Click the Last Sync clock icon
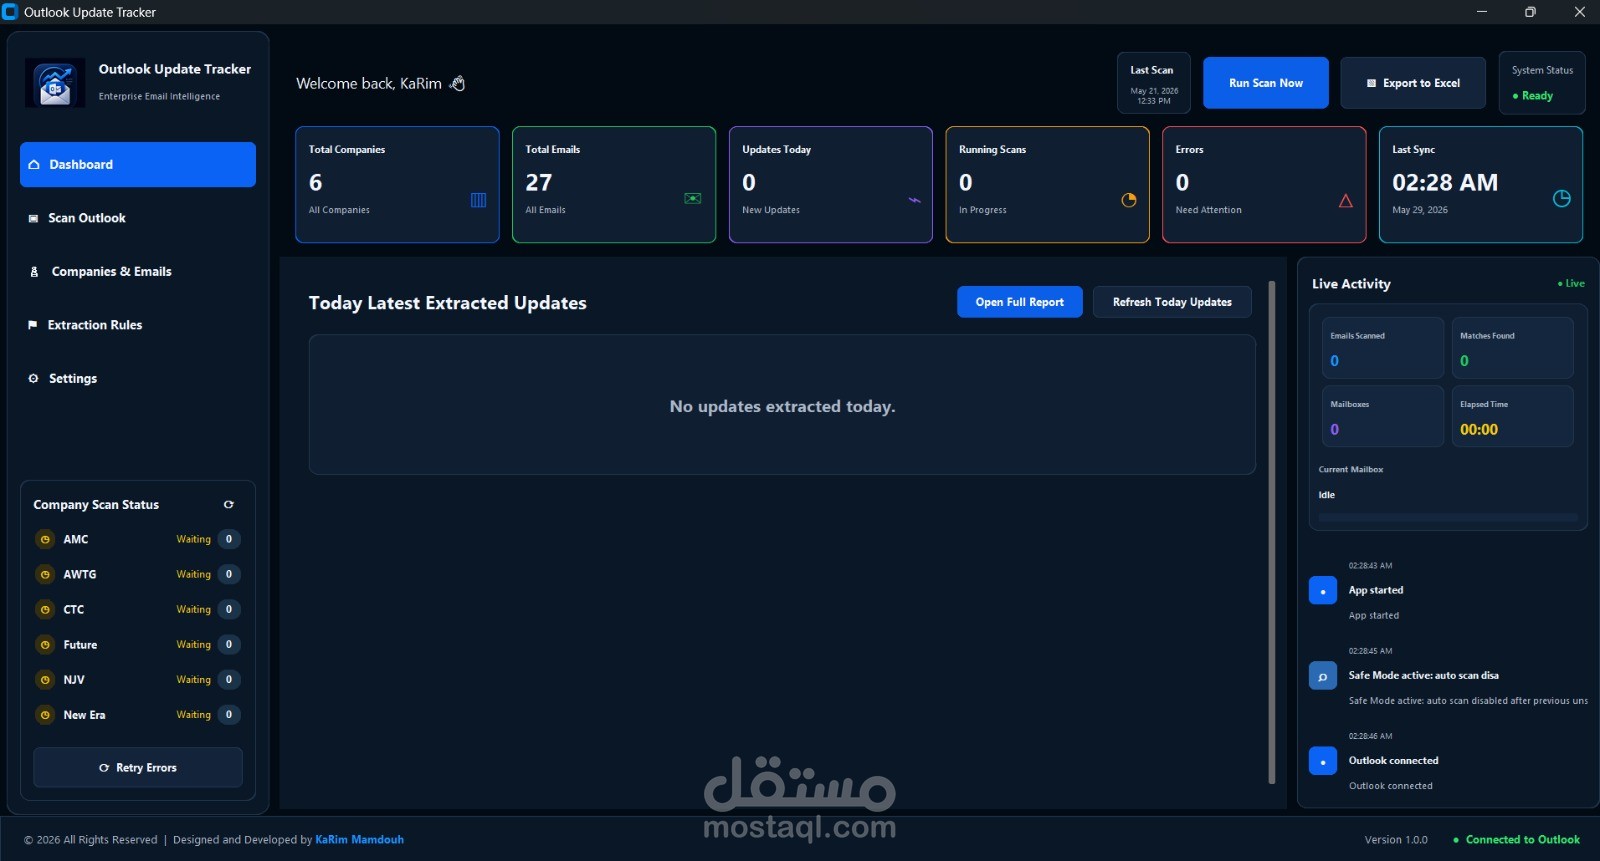The width and height of the screenshot is (1600, 861). (1561, 198)
